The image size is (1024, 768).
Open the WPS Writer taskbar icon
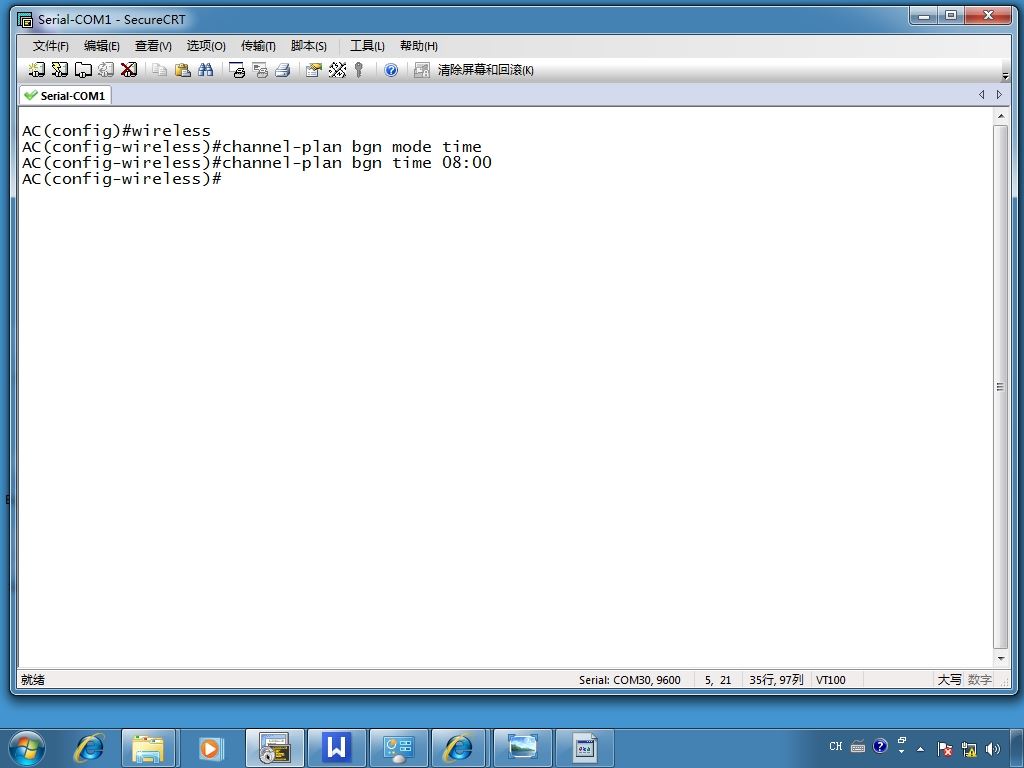point(336,748)
